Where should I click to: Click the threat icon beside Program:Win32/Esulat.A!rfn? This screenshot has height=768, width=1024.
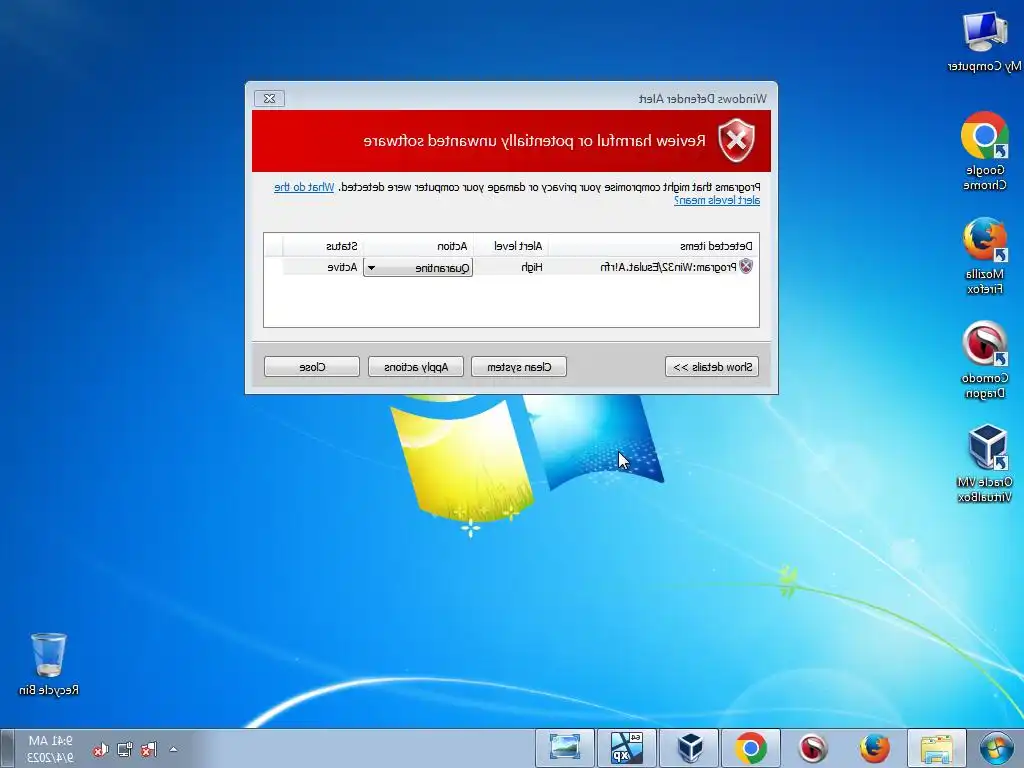[x=746, y=266]
